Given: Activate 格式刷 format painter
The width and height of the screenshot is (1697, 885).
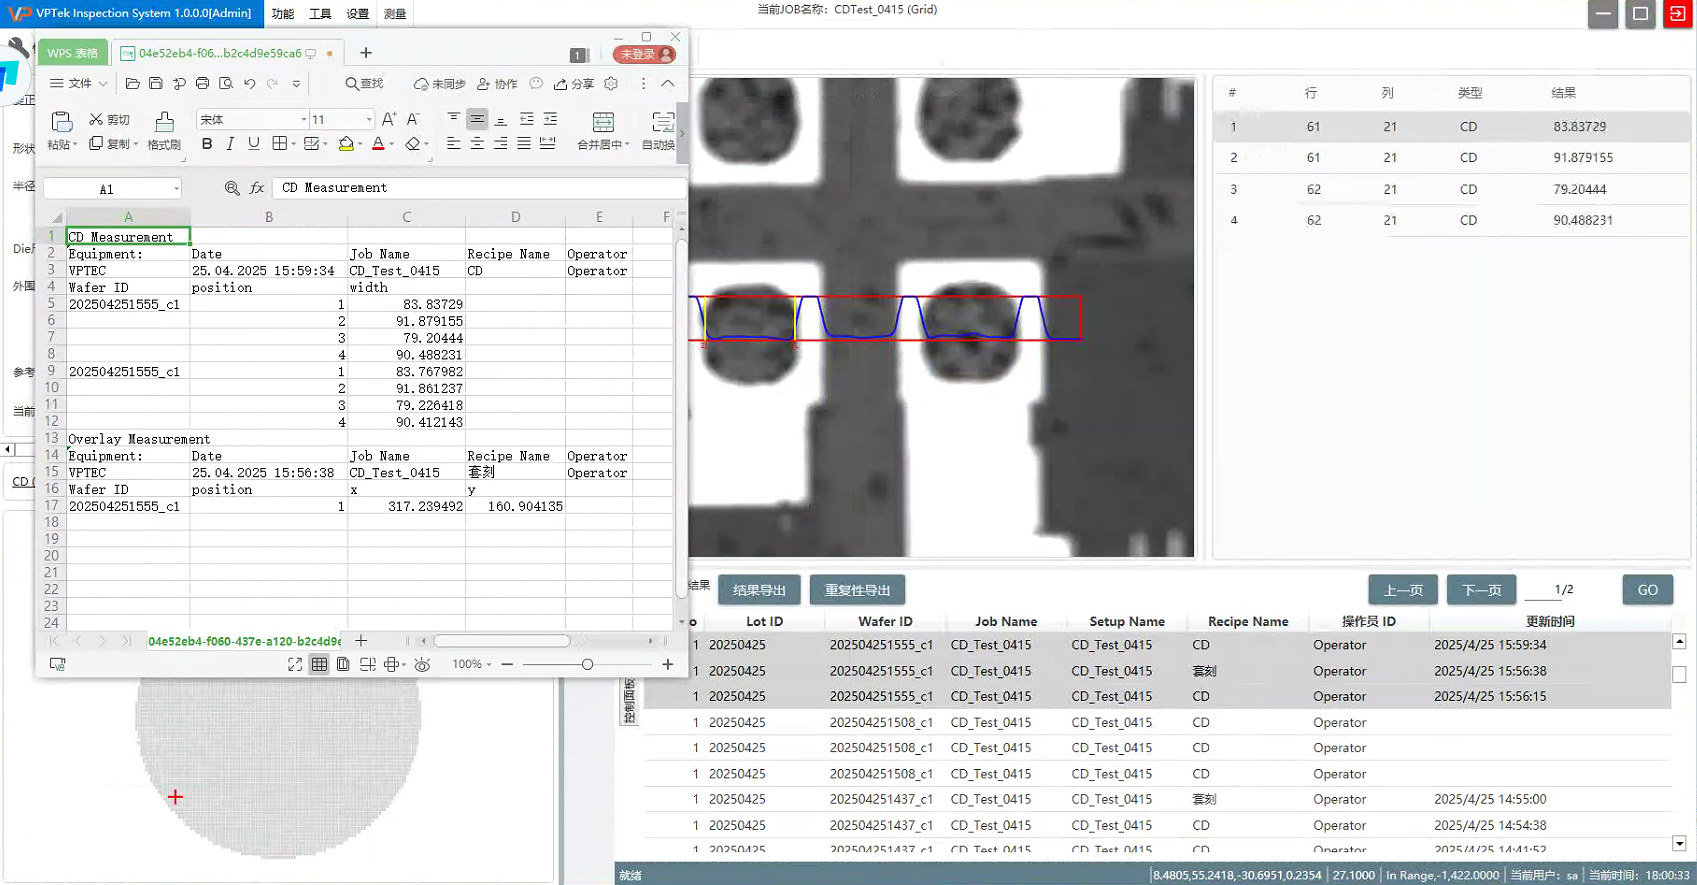Looking at the screenshot, I should point(164,131).
